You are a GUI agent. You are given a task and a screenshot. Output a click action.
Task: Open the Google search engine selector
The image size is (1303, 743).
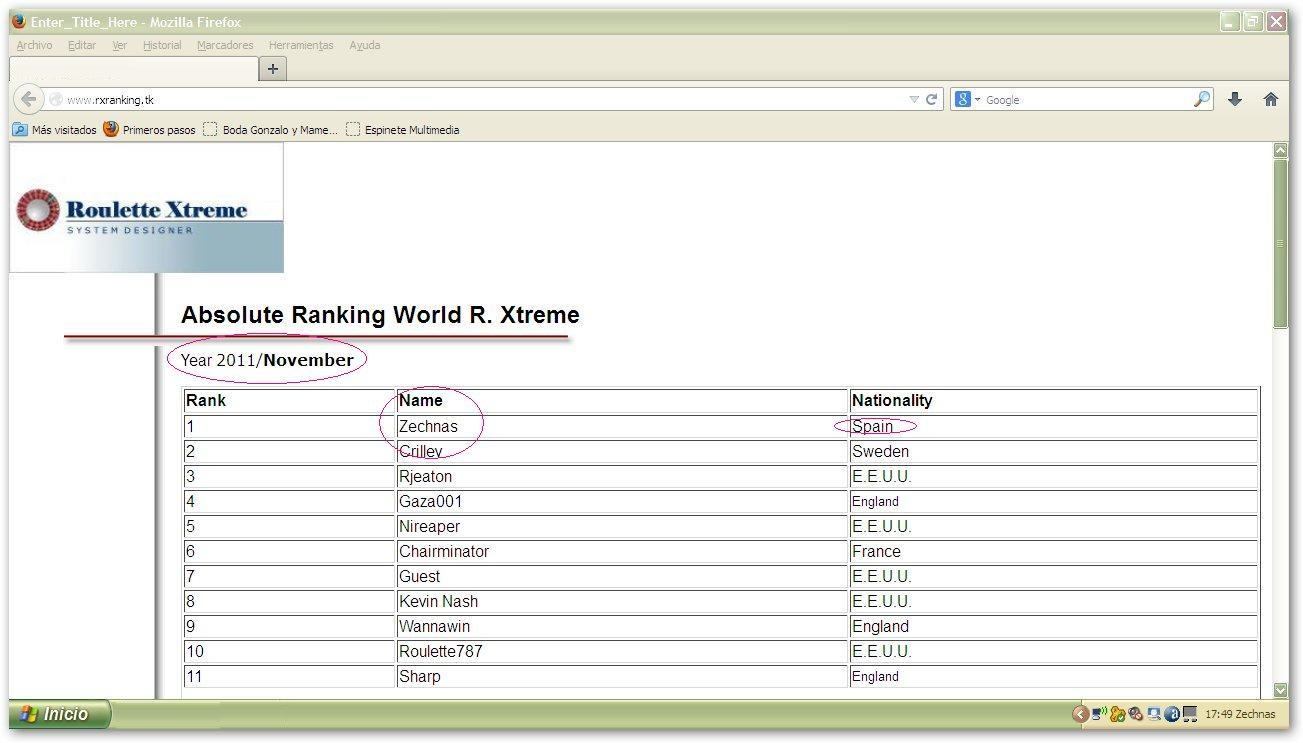[968, 99]
